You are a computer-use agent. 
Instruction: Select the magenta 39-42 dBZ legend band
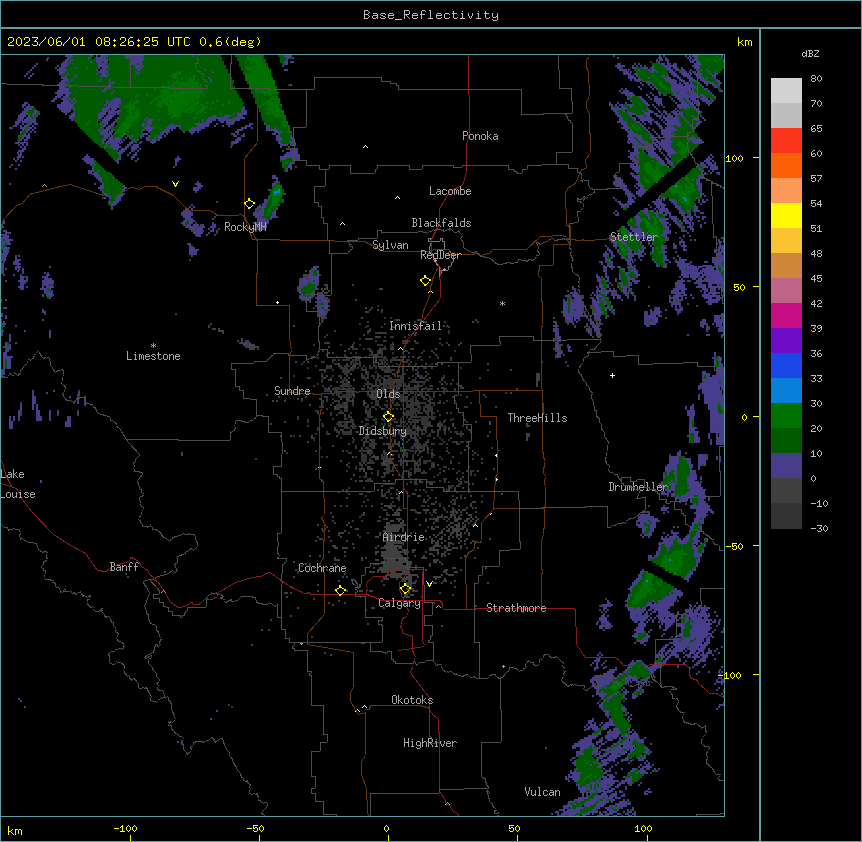coord(786,315)
